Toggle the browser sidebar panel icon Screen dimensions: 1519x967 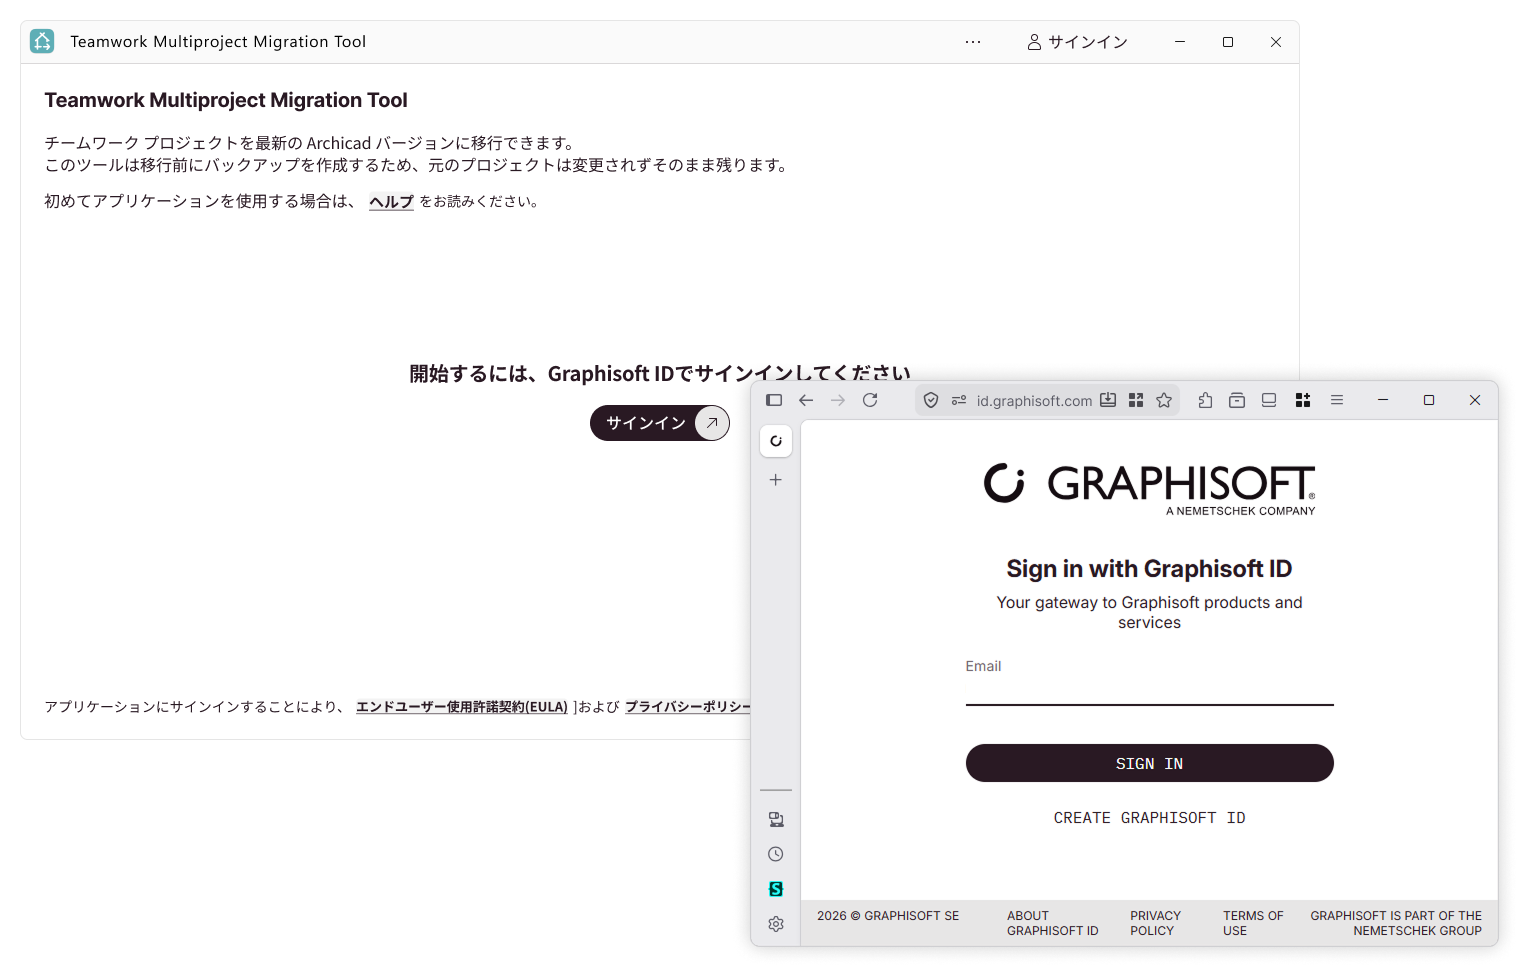click(774, 400)
